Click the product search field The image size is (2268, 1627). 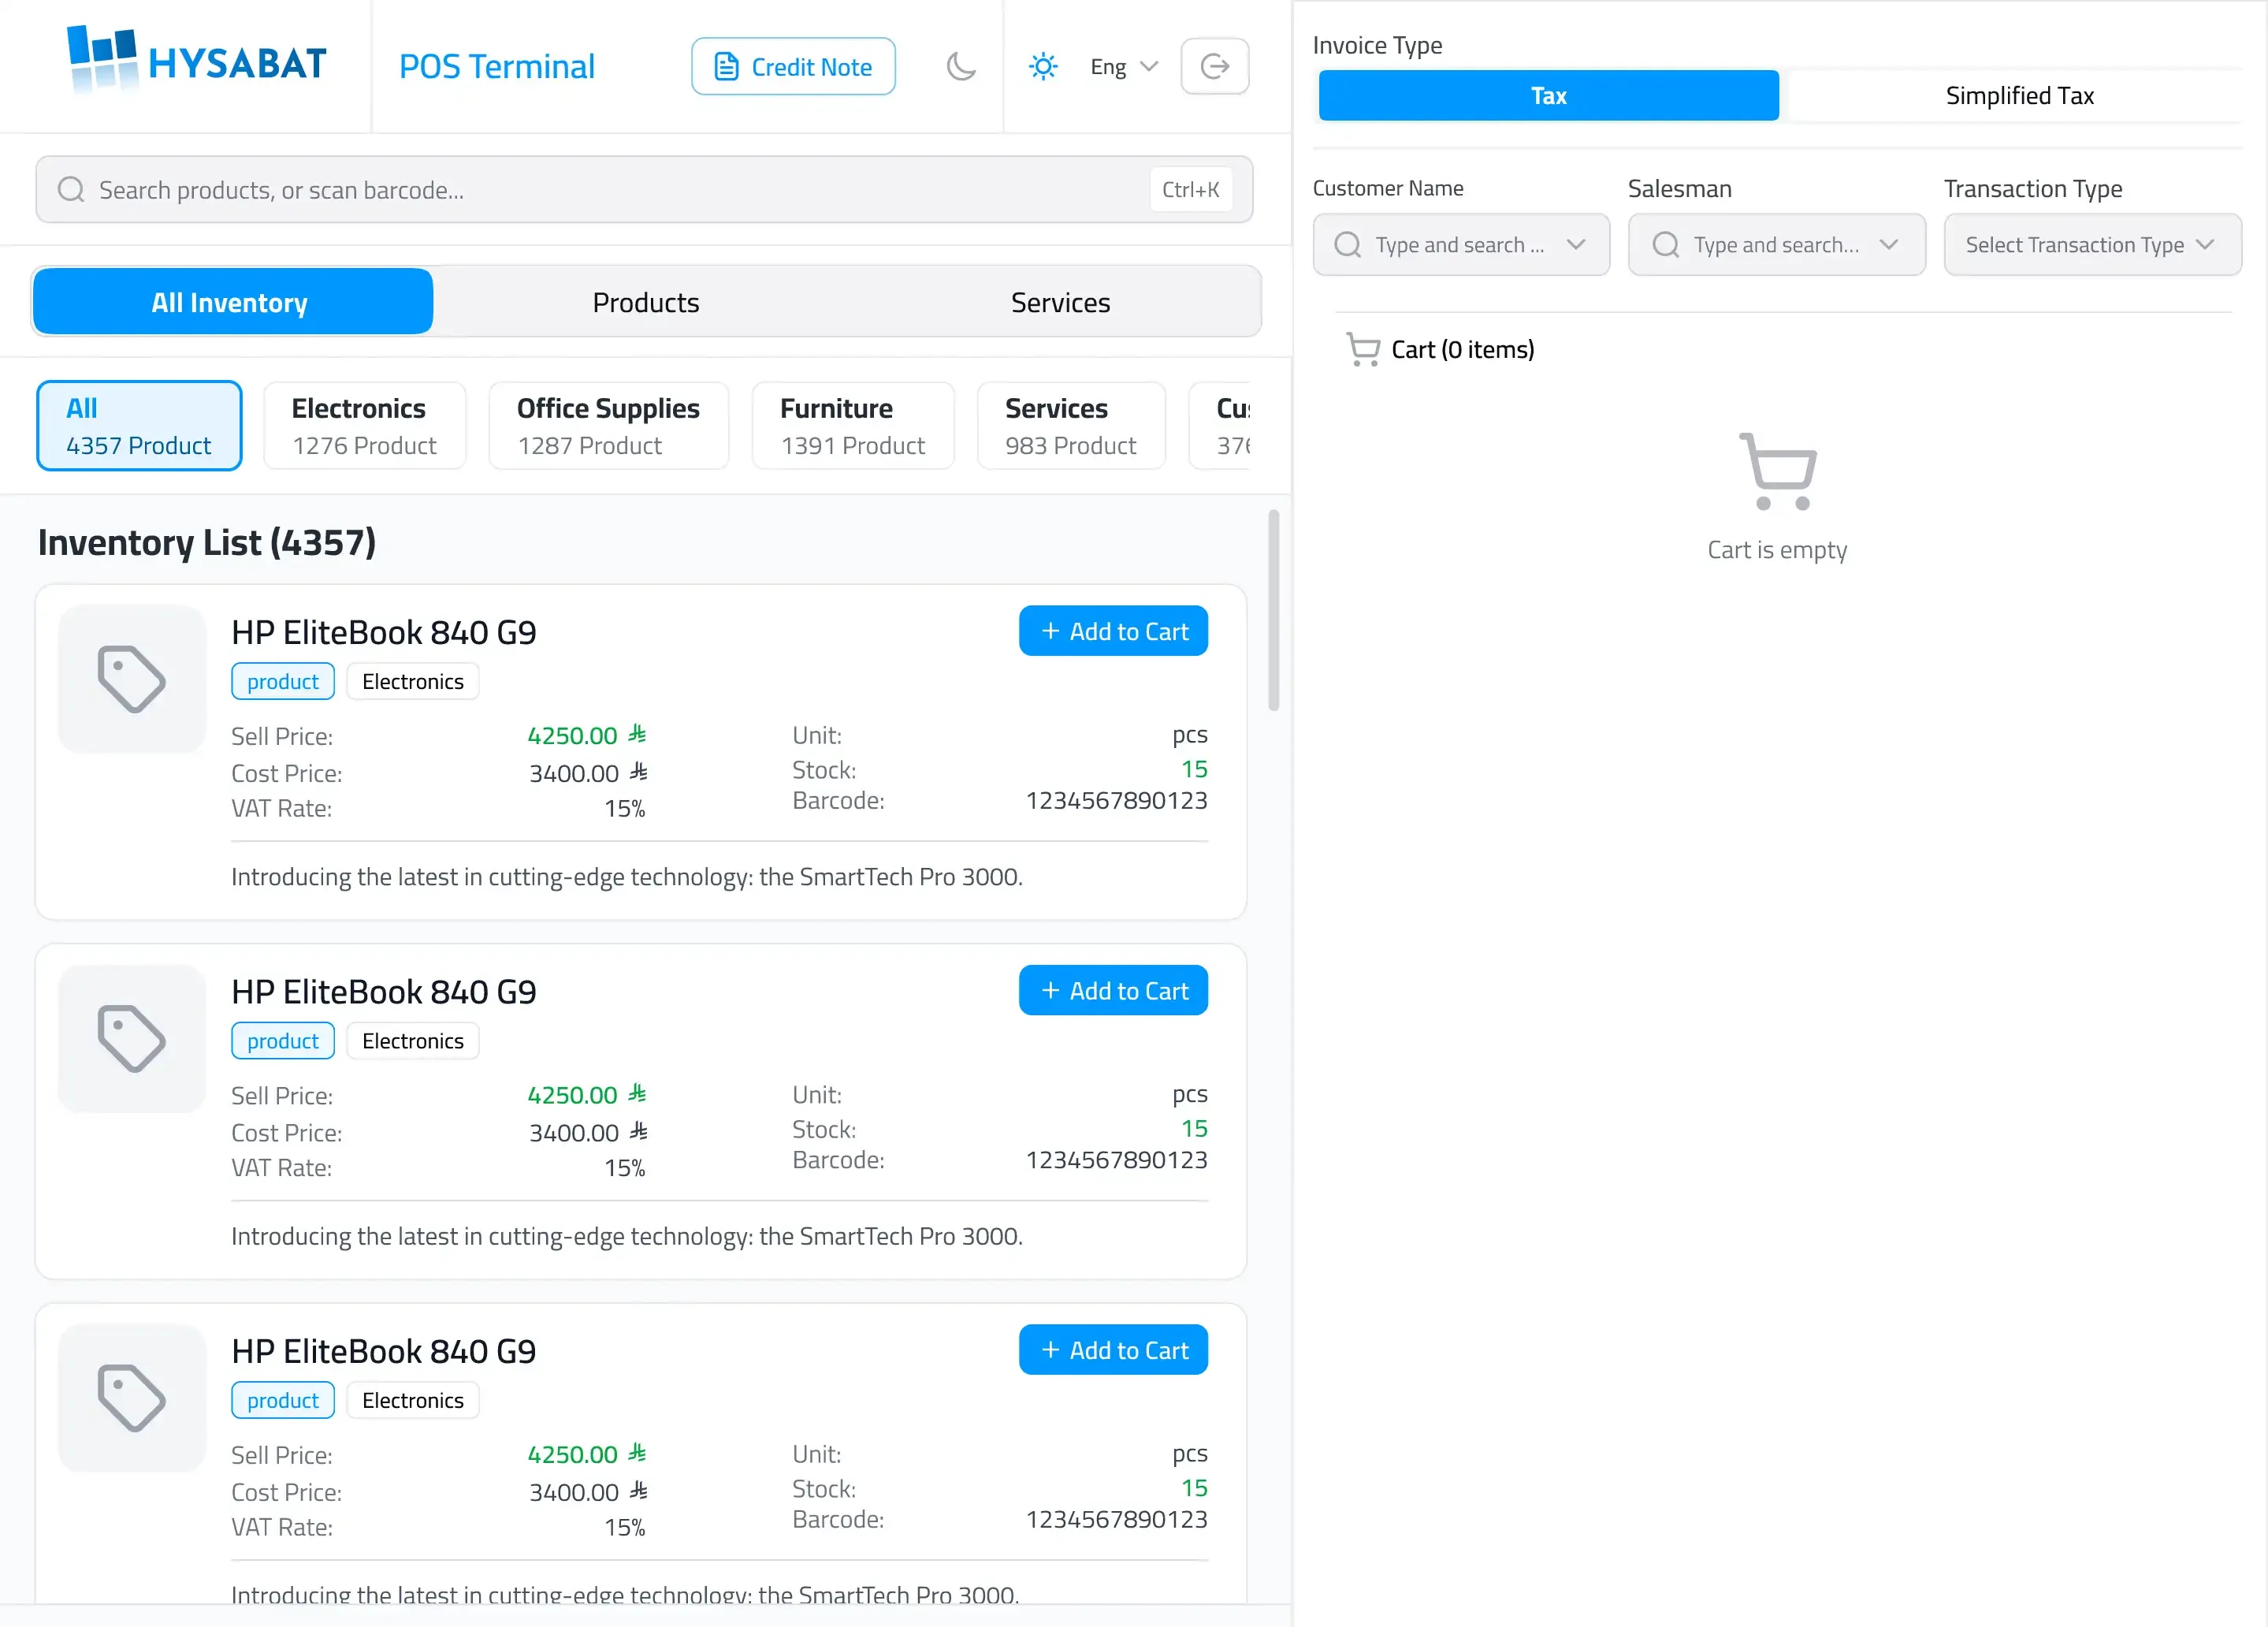coord(644,190)
